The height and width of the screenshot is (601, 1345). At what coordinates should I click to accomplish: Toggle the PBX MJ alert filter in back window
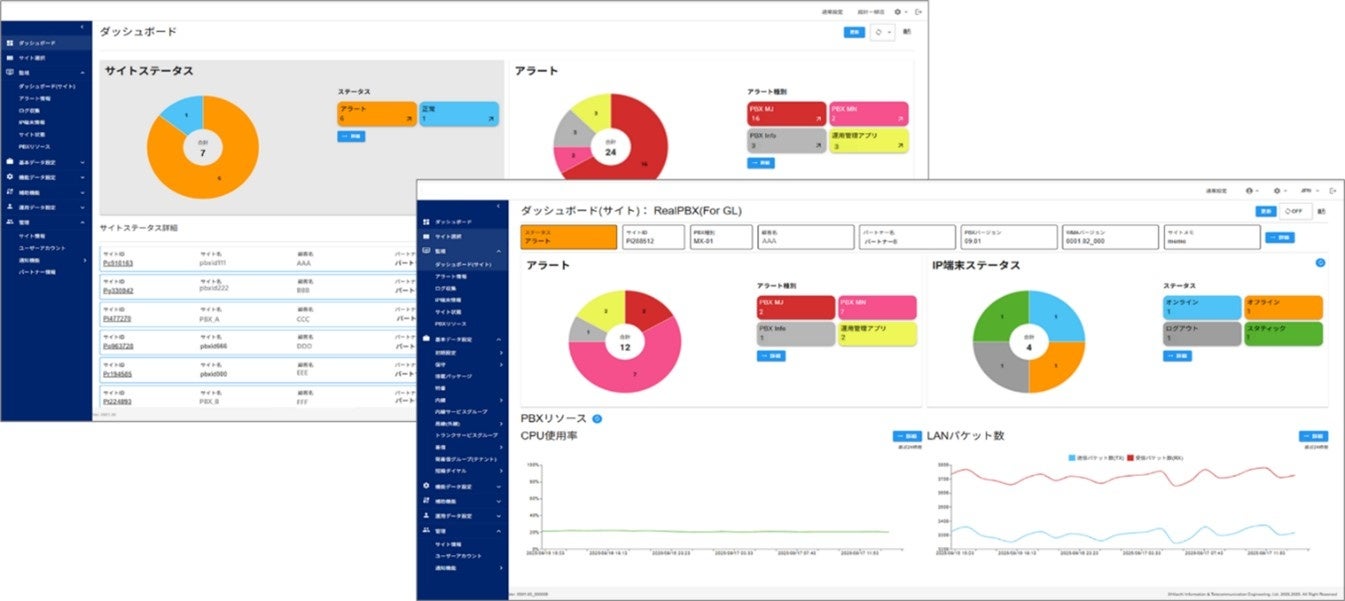click(786, 113)
